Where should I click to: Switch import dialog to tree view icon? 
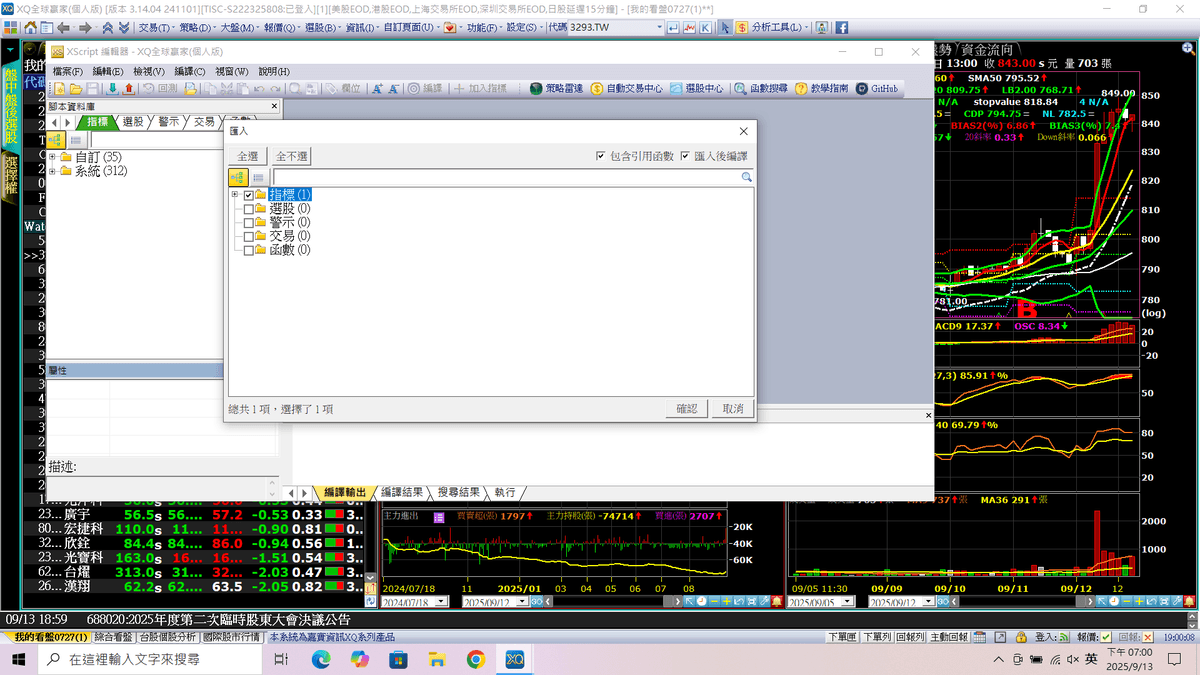click(x=239, y=177)
